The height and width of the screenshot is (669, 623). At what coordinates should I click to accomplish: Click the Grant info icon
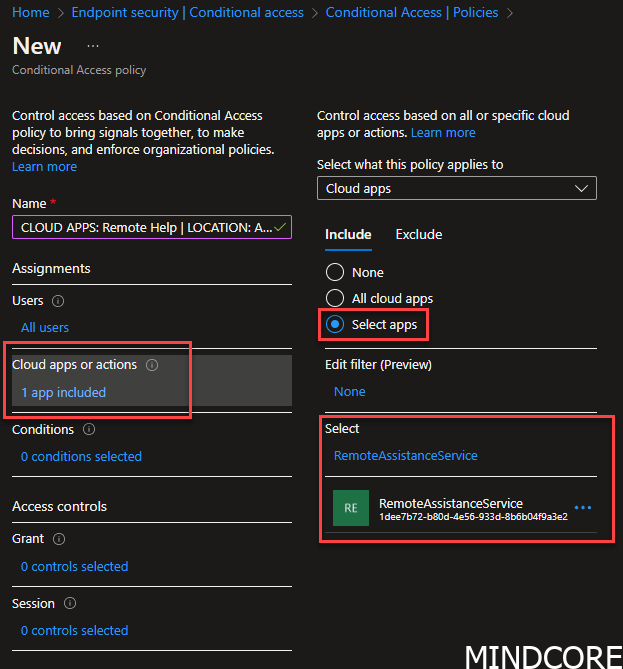[x=59, y=539]
